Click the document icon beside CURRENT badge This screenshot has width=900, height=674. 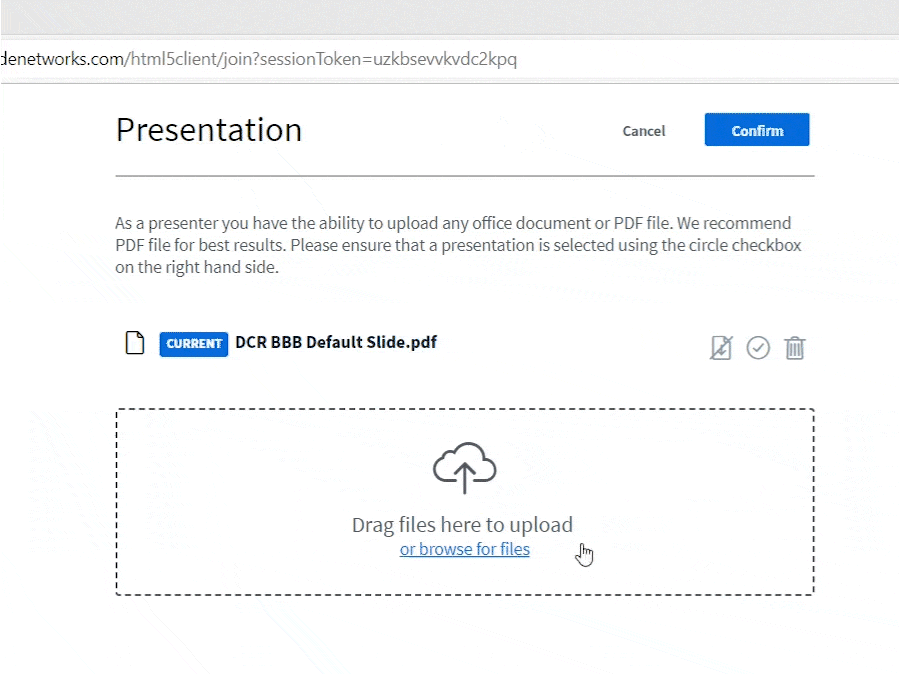tap(134, 343)
